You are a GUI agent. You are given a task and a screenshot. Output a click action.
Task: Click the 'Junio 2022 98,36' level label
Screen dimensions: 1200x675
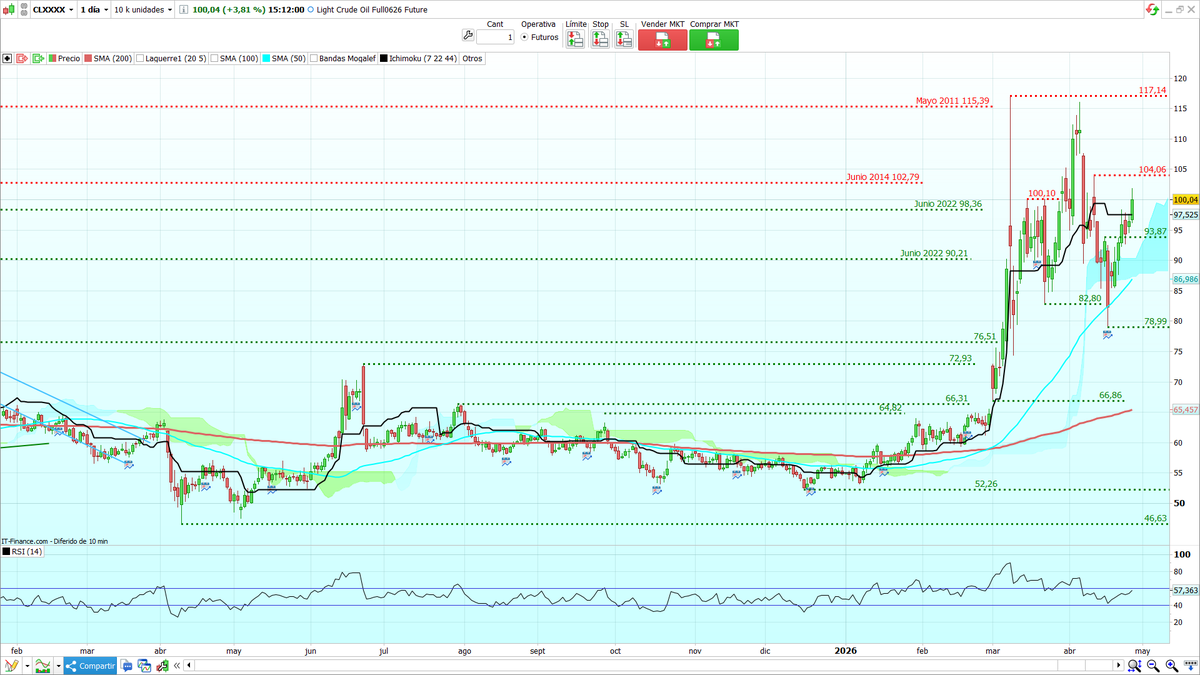(948, 204)
